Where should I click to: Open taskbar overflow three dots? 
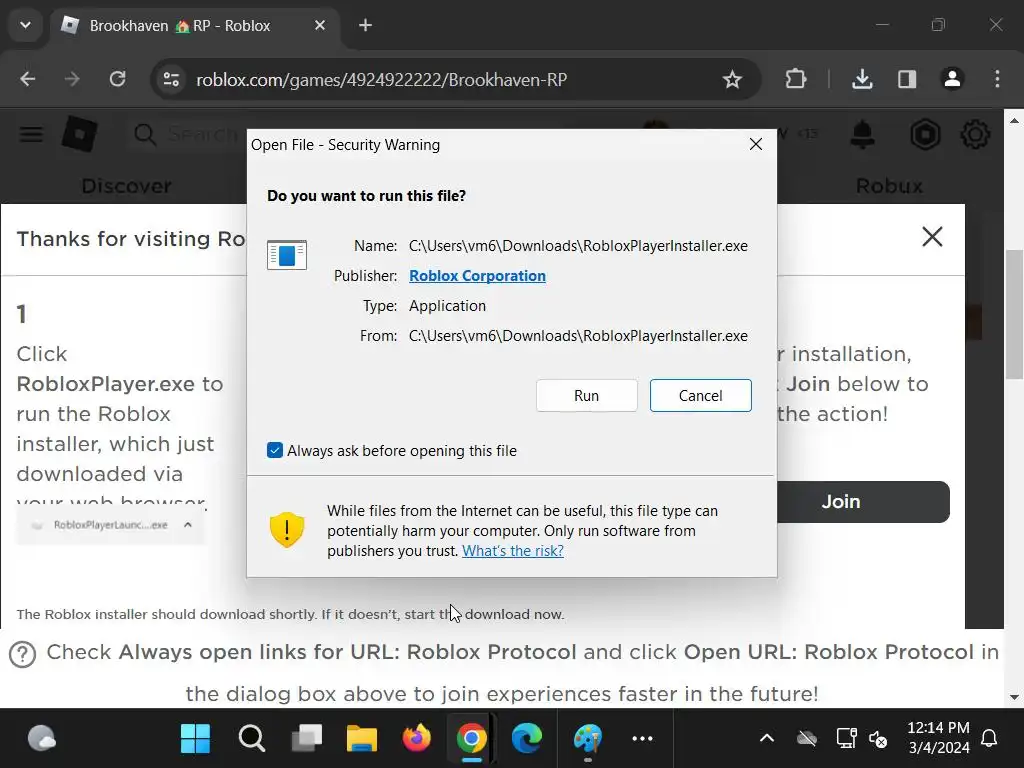pyautogui.click(x=643, y=739)
